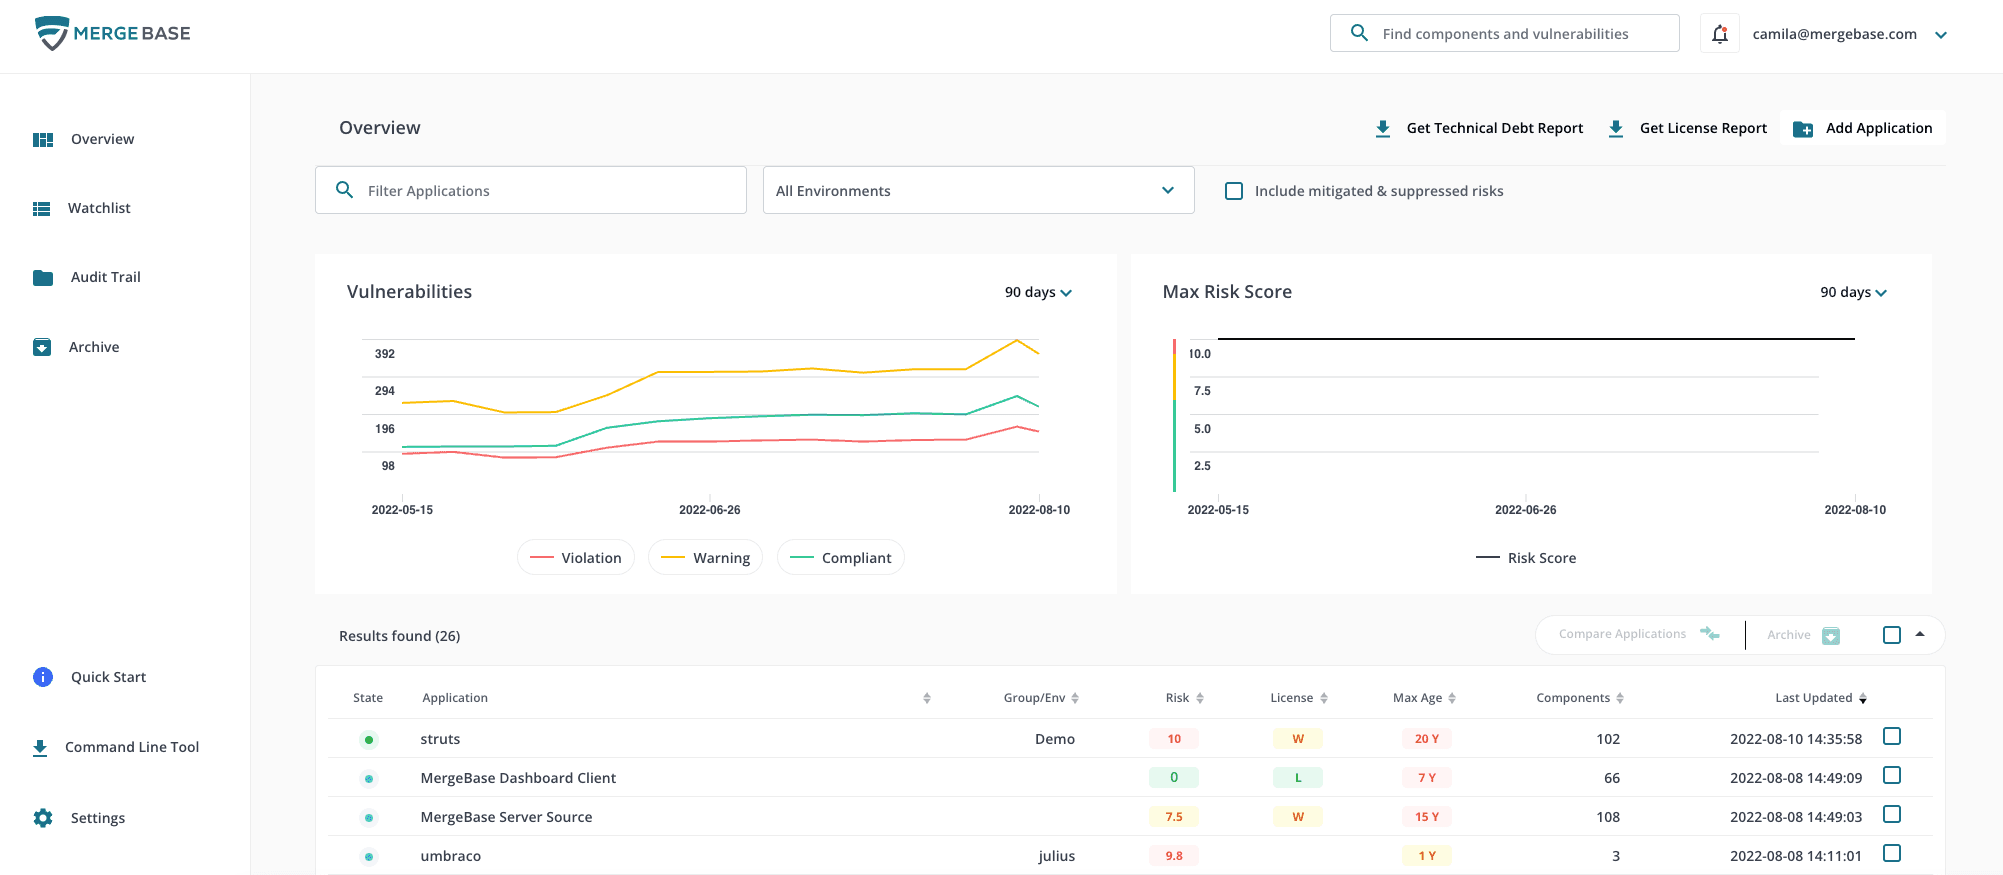Click the Settings gear icon
This screenshot has height=875, width=2003.
pos(43,818)
